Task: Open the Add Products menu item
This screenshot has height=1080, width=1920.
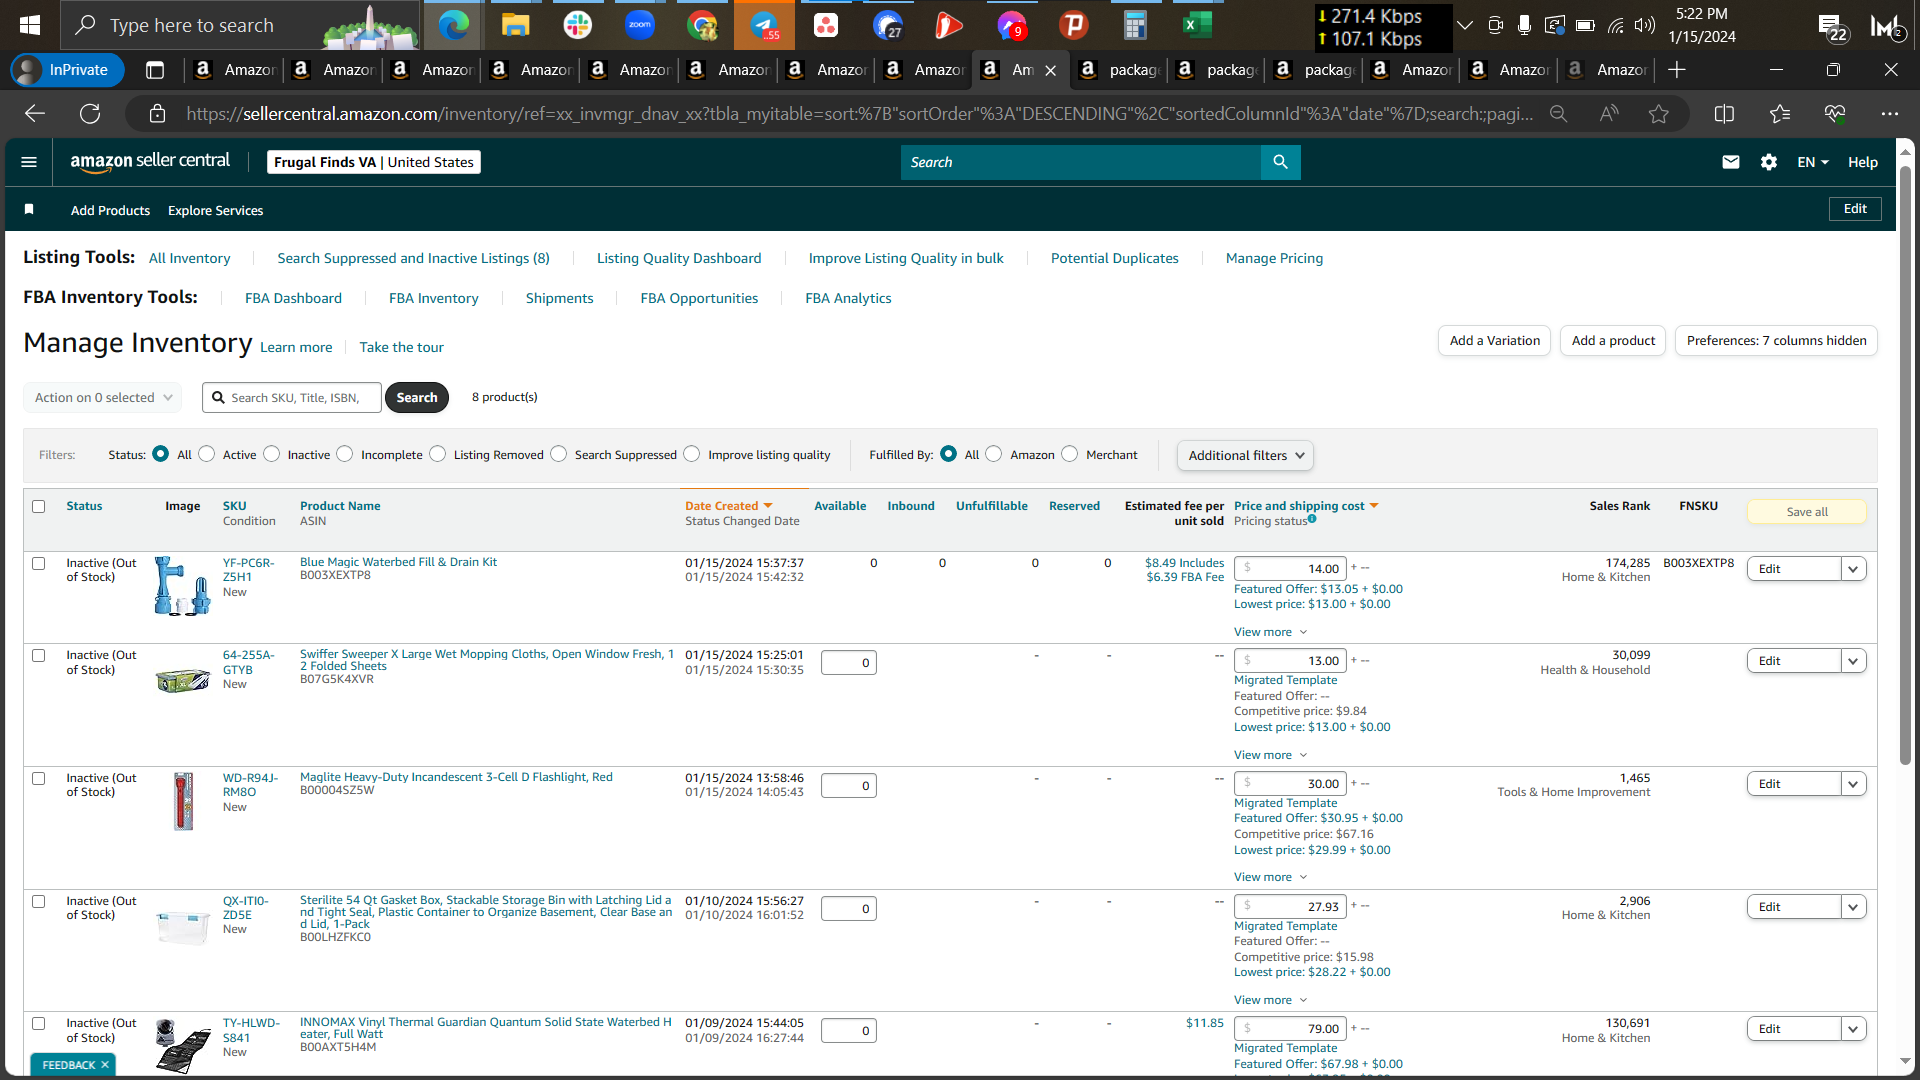Action: pyautogui.click(x=110, y=210)
